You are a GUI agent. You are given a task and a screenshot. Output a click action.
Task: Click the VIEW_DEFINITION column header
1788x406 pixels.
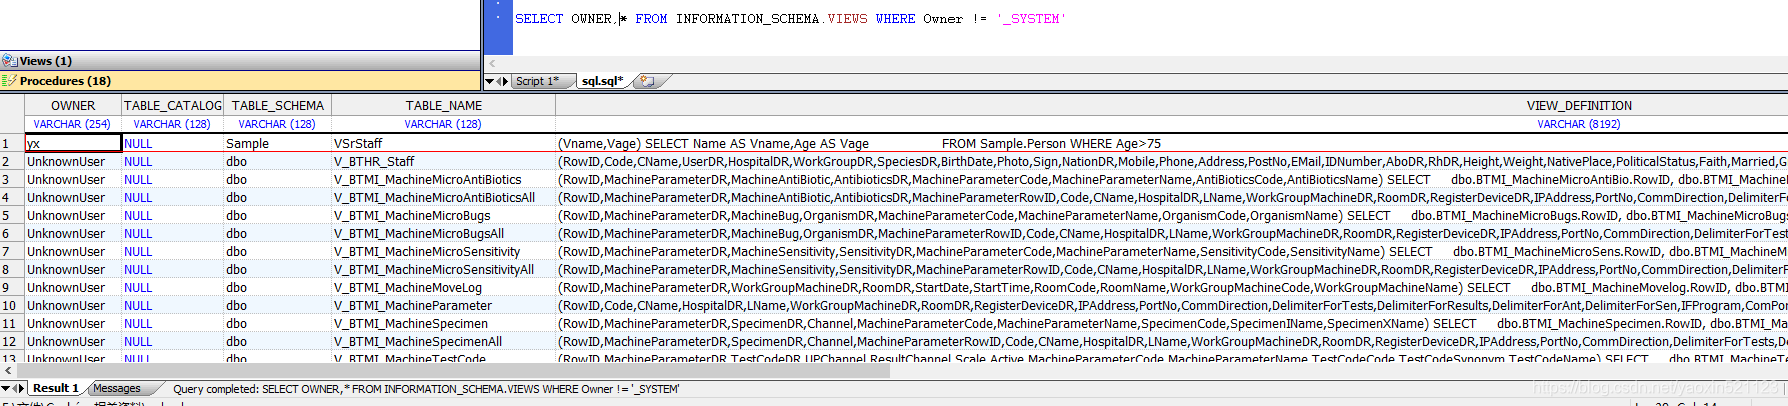(x=1579, y=105)
